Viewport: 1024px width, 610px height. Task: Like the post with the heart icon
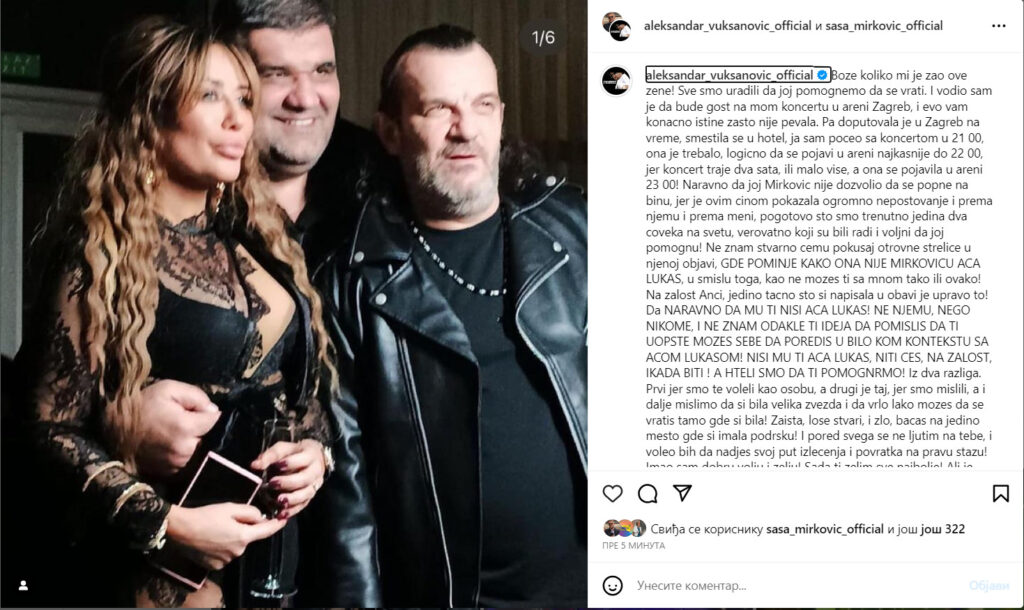[612, 493]
